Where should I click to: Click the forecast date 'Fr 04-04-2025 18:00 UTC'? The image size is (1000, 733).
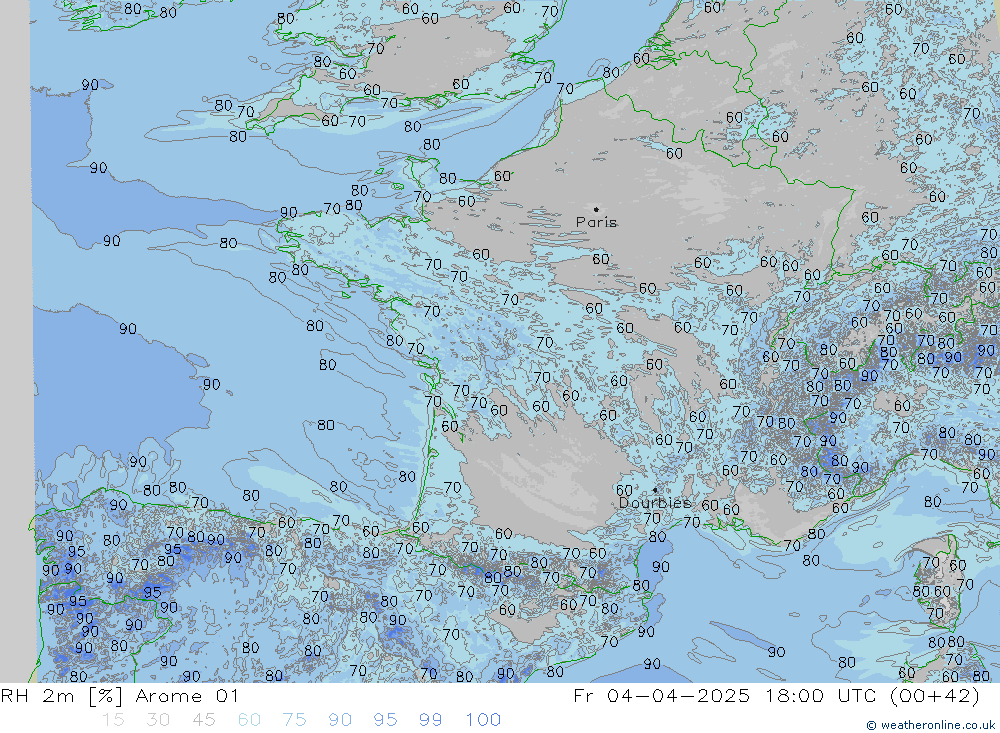[x=725, y=696]
